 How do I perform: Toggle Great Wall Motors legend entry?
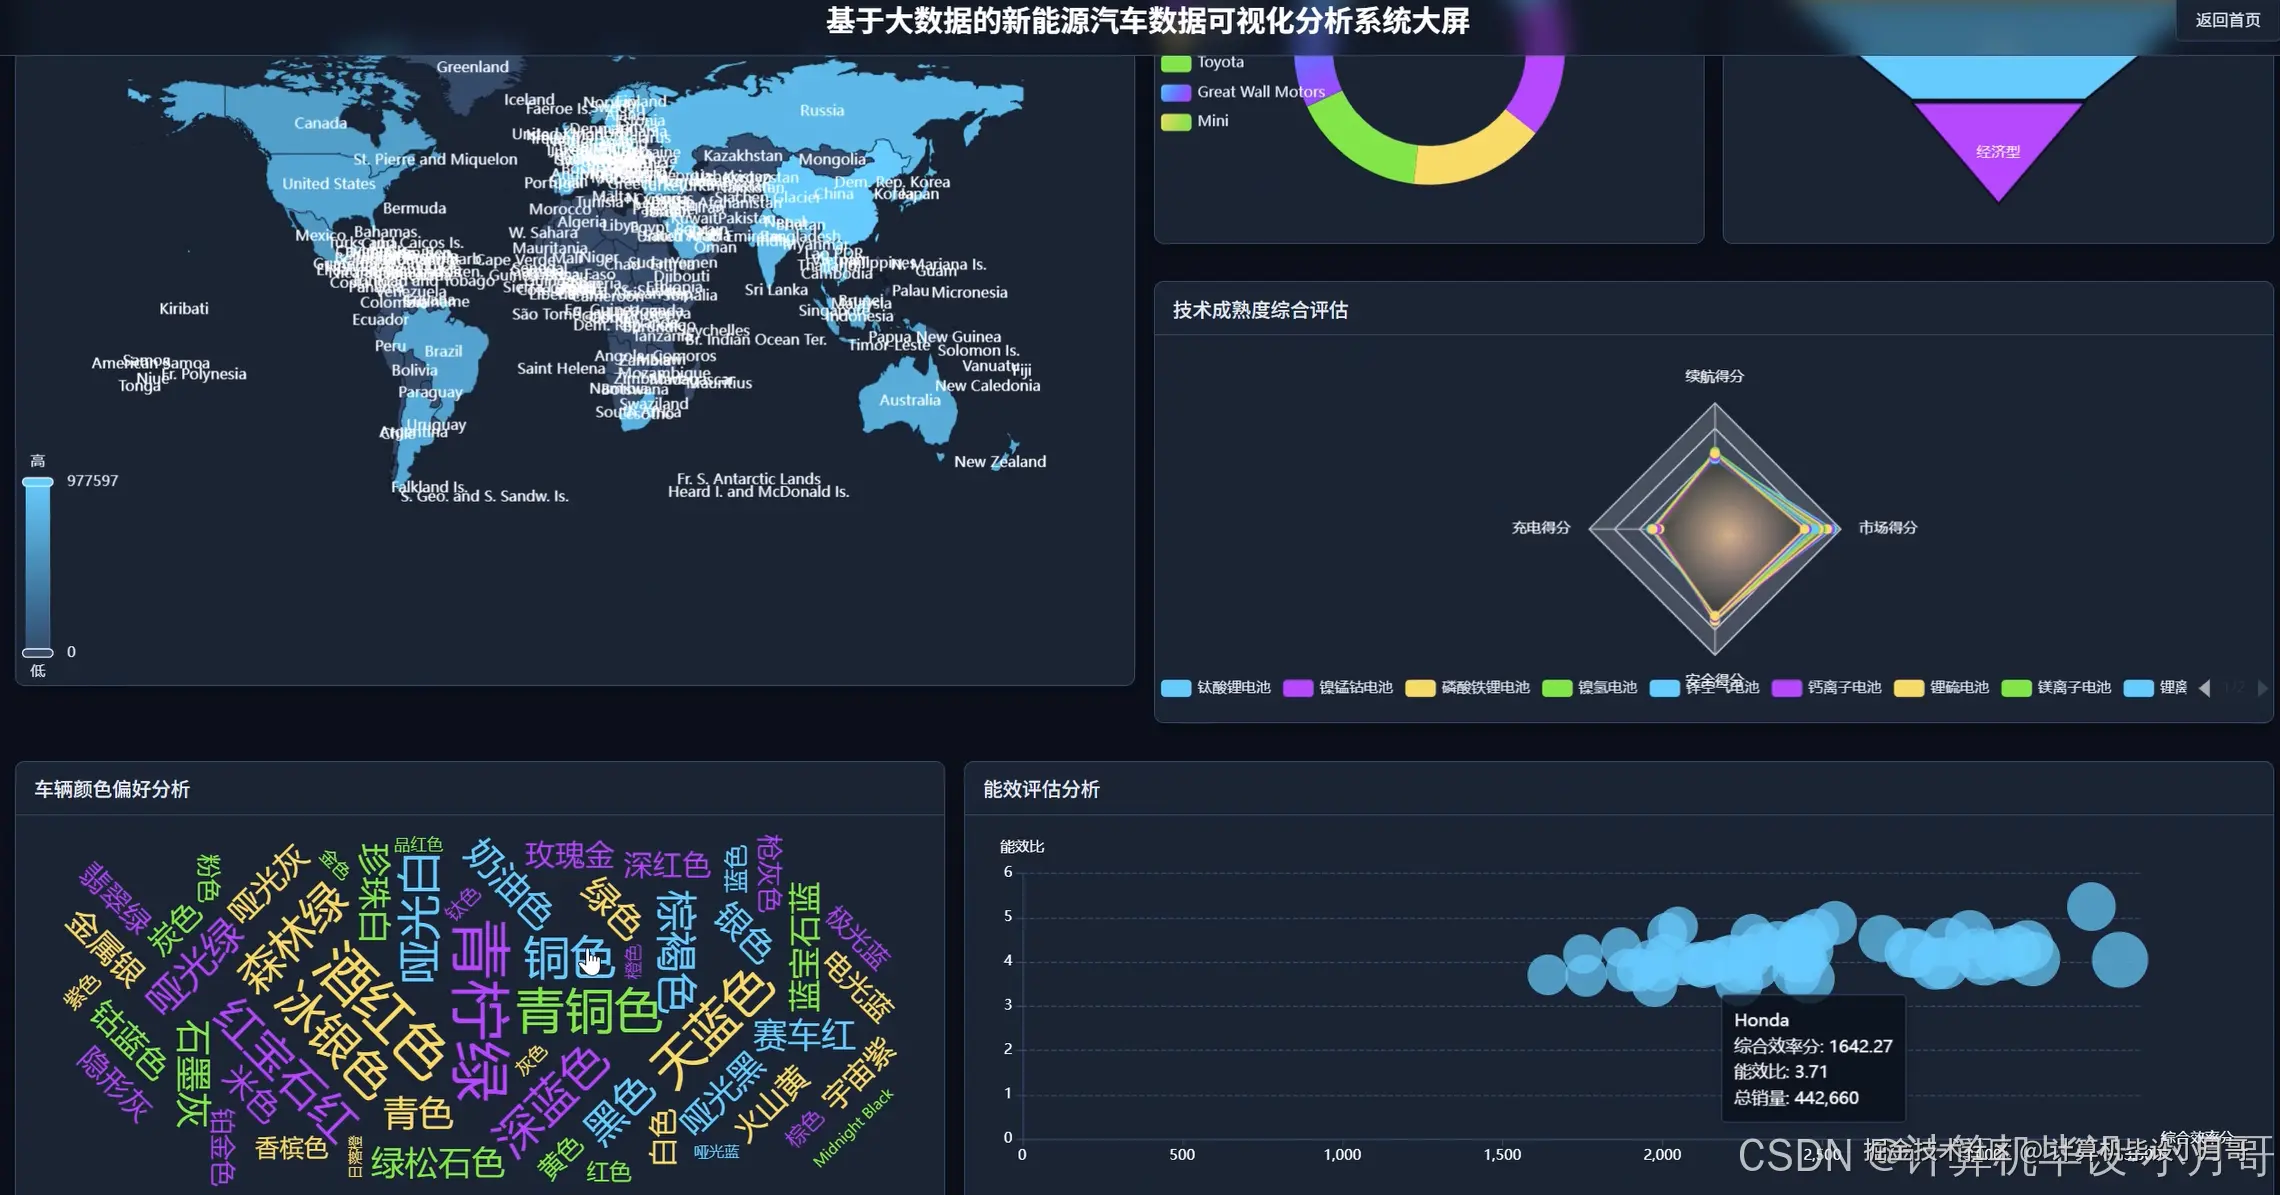(1176, 92)
